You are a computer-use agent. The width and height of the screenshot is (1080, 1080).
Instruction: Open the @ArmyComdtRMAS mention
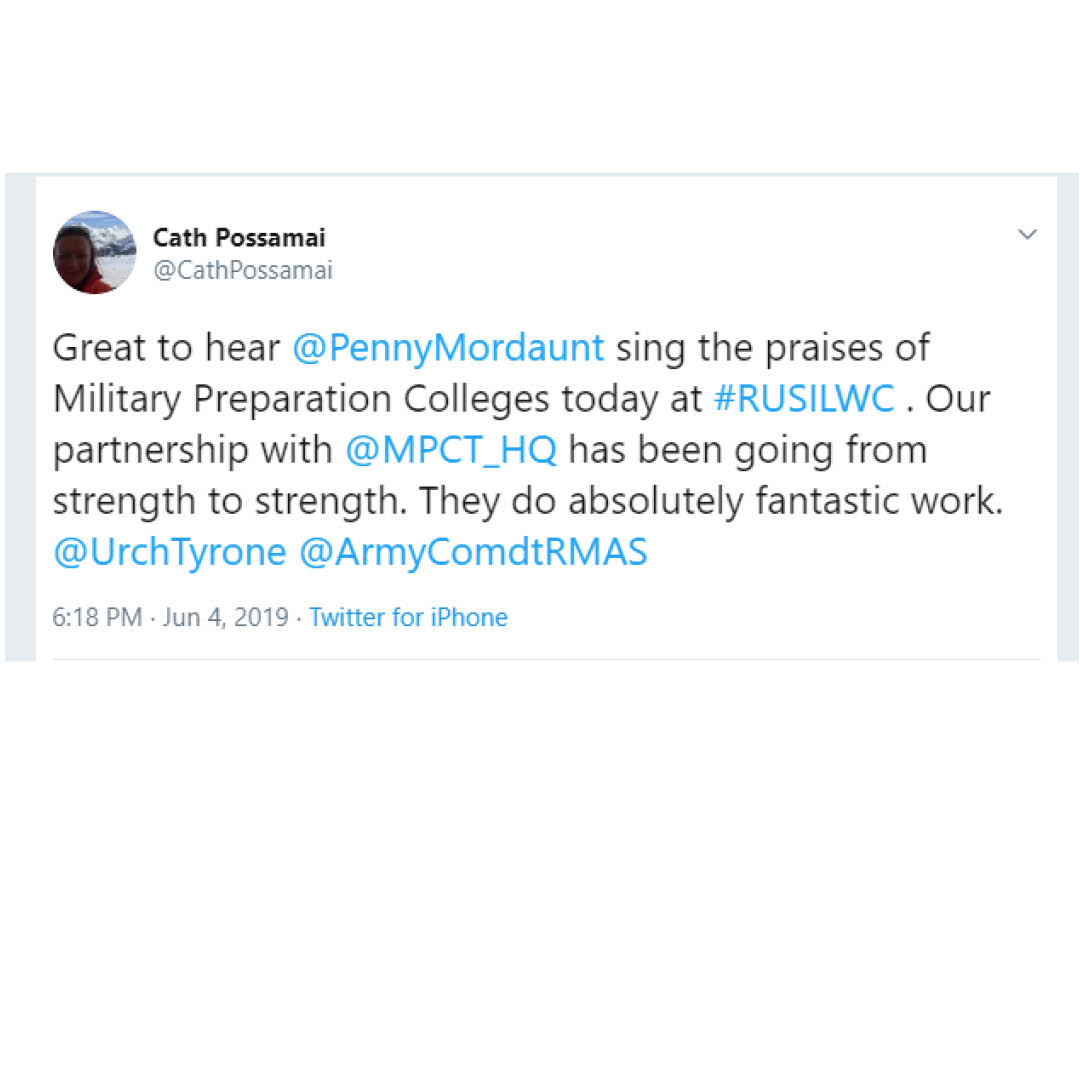coord(473,552)
